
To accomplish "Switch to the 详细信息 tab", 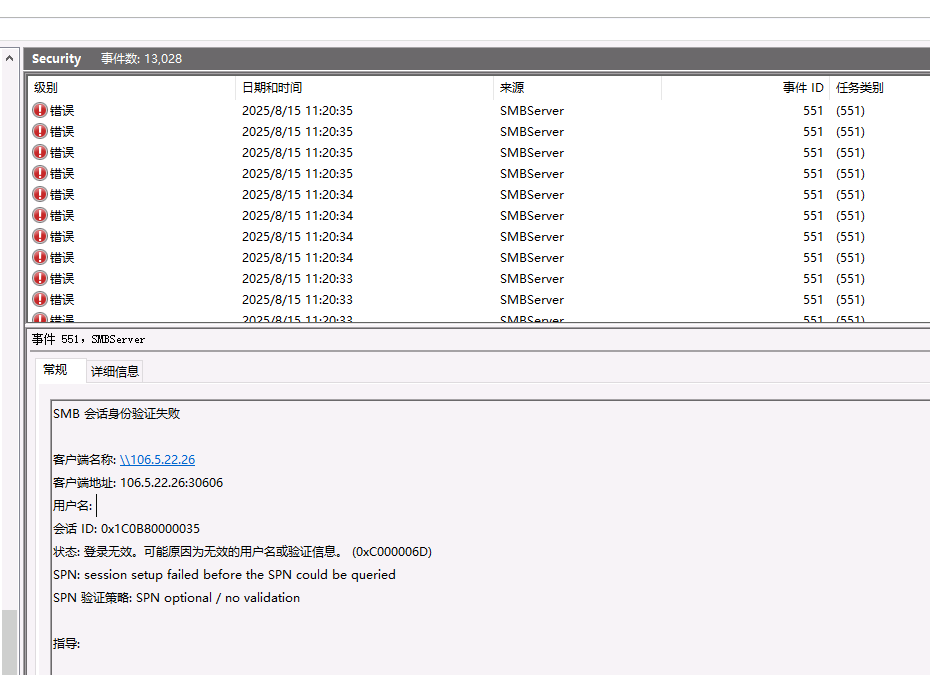I will coord(115,371).
